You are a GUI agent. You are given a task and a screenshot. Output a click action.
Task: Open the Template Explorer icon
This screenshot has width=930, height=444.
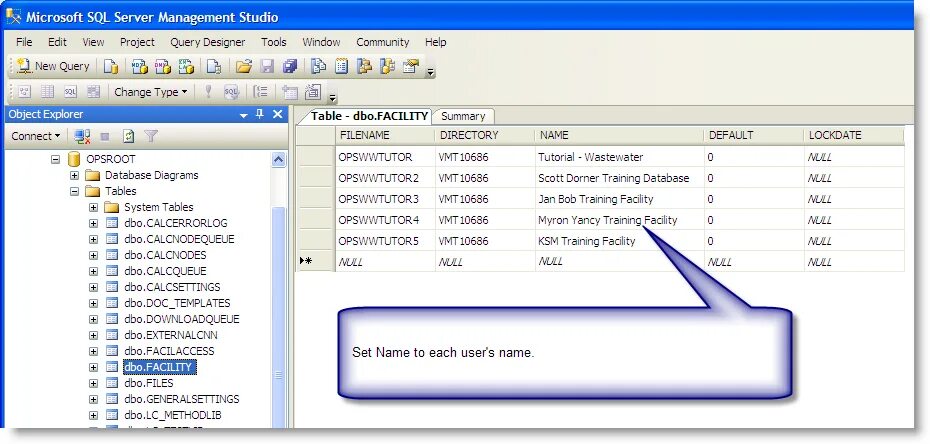(387, 66)
